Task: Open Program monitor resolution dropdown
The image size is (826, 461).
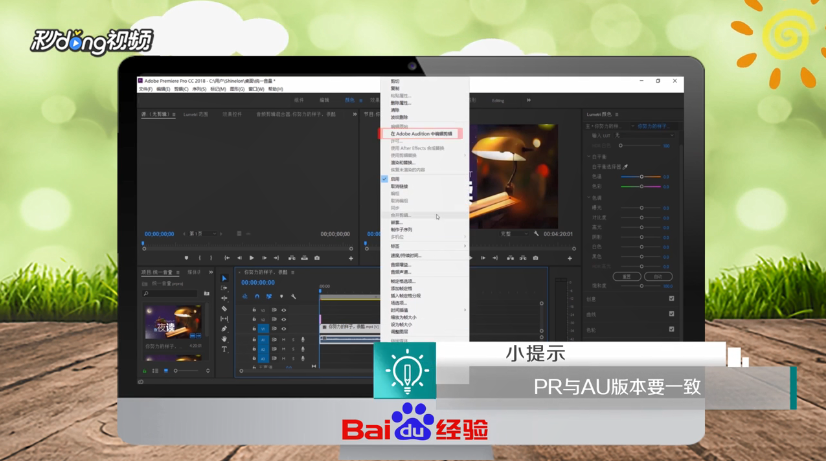Action: 514,233
